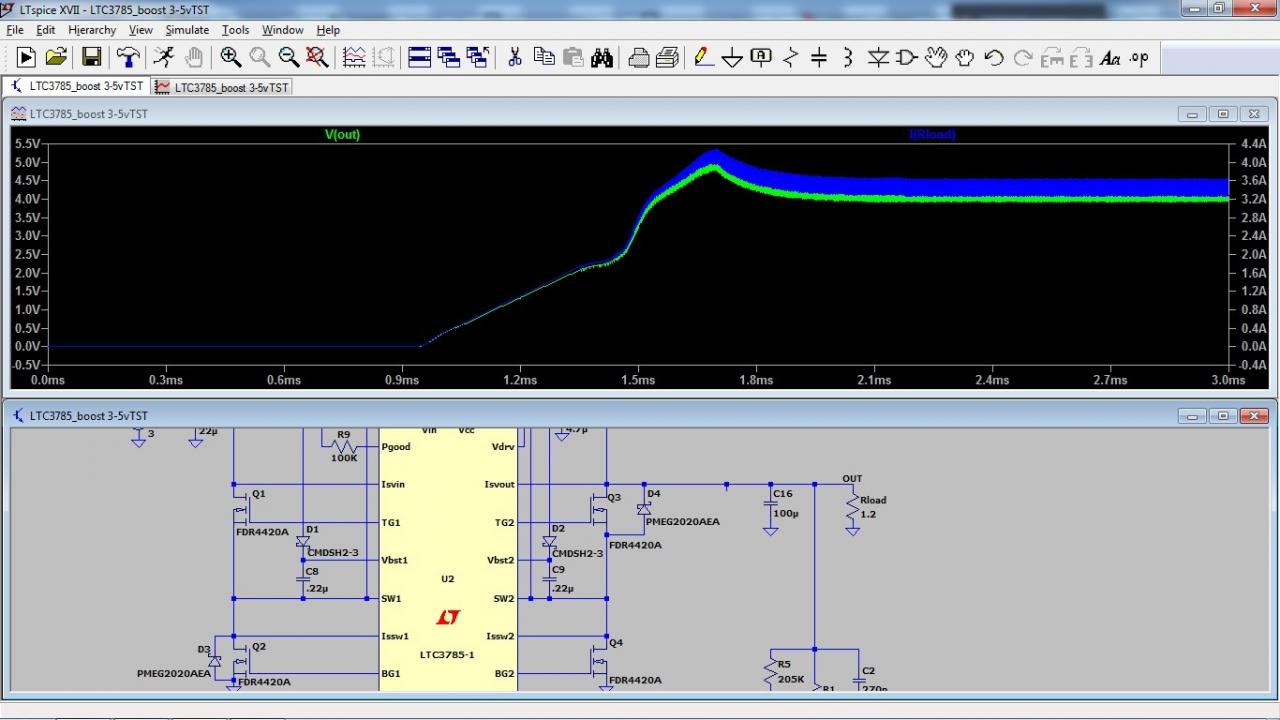Viewport: 1280px width, 720px height.
Task: Place a diode from the toolbar
Action: pyautogui.click(x=878, y=57)
